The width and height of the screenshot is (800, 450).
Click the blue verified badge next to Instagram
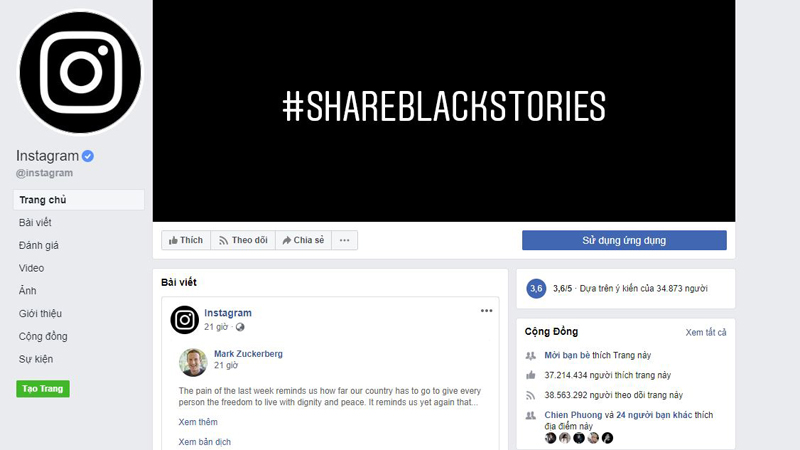tap(88, 156)
